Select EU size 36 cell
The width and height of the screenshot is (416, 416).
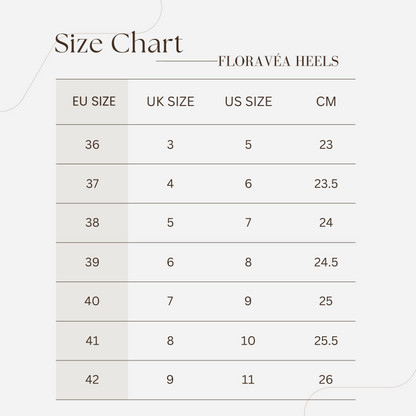[92, 145]
